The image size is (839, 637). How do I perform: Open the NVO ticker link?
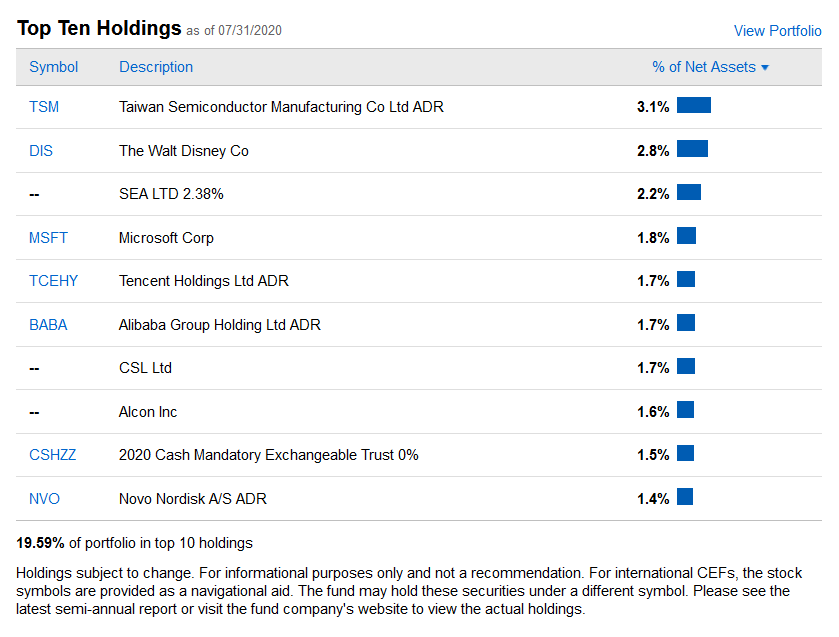point(44,499)
